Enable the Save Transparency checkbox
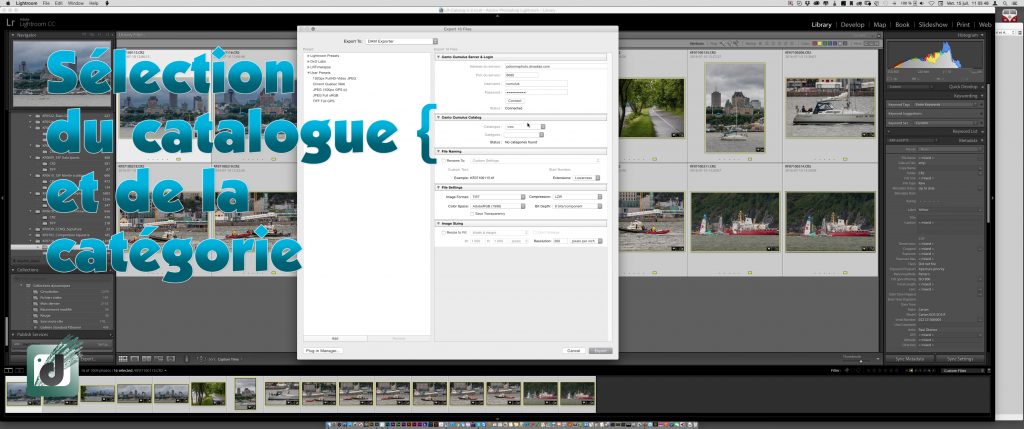Screen dimensions: 1024x429 [x=472, y=214]
